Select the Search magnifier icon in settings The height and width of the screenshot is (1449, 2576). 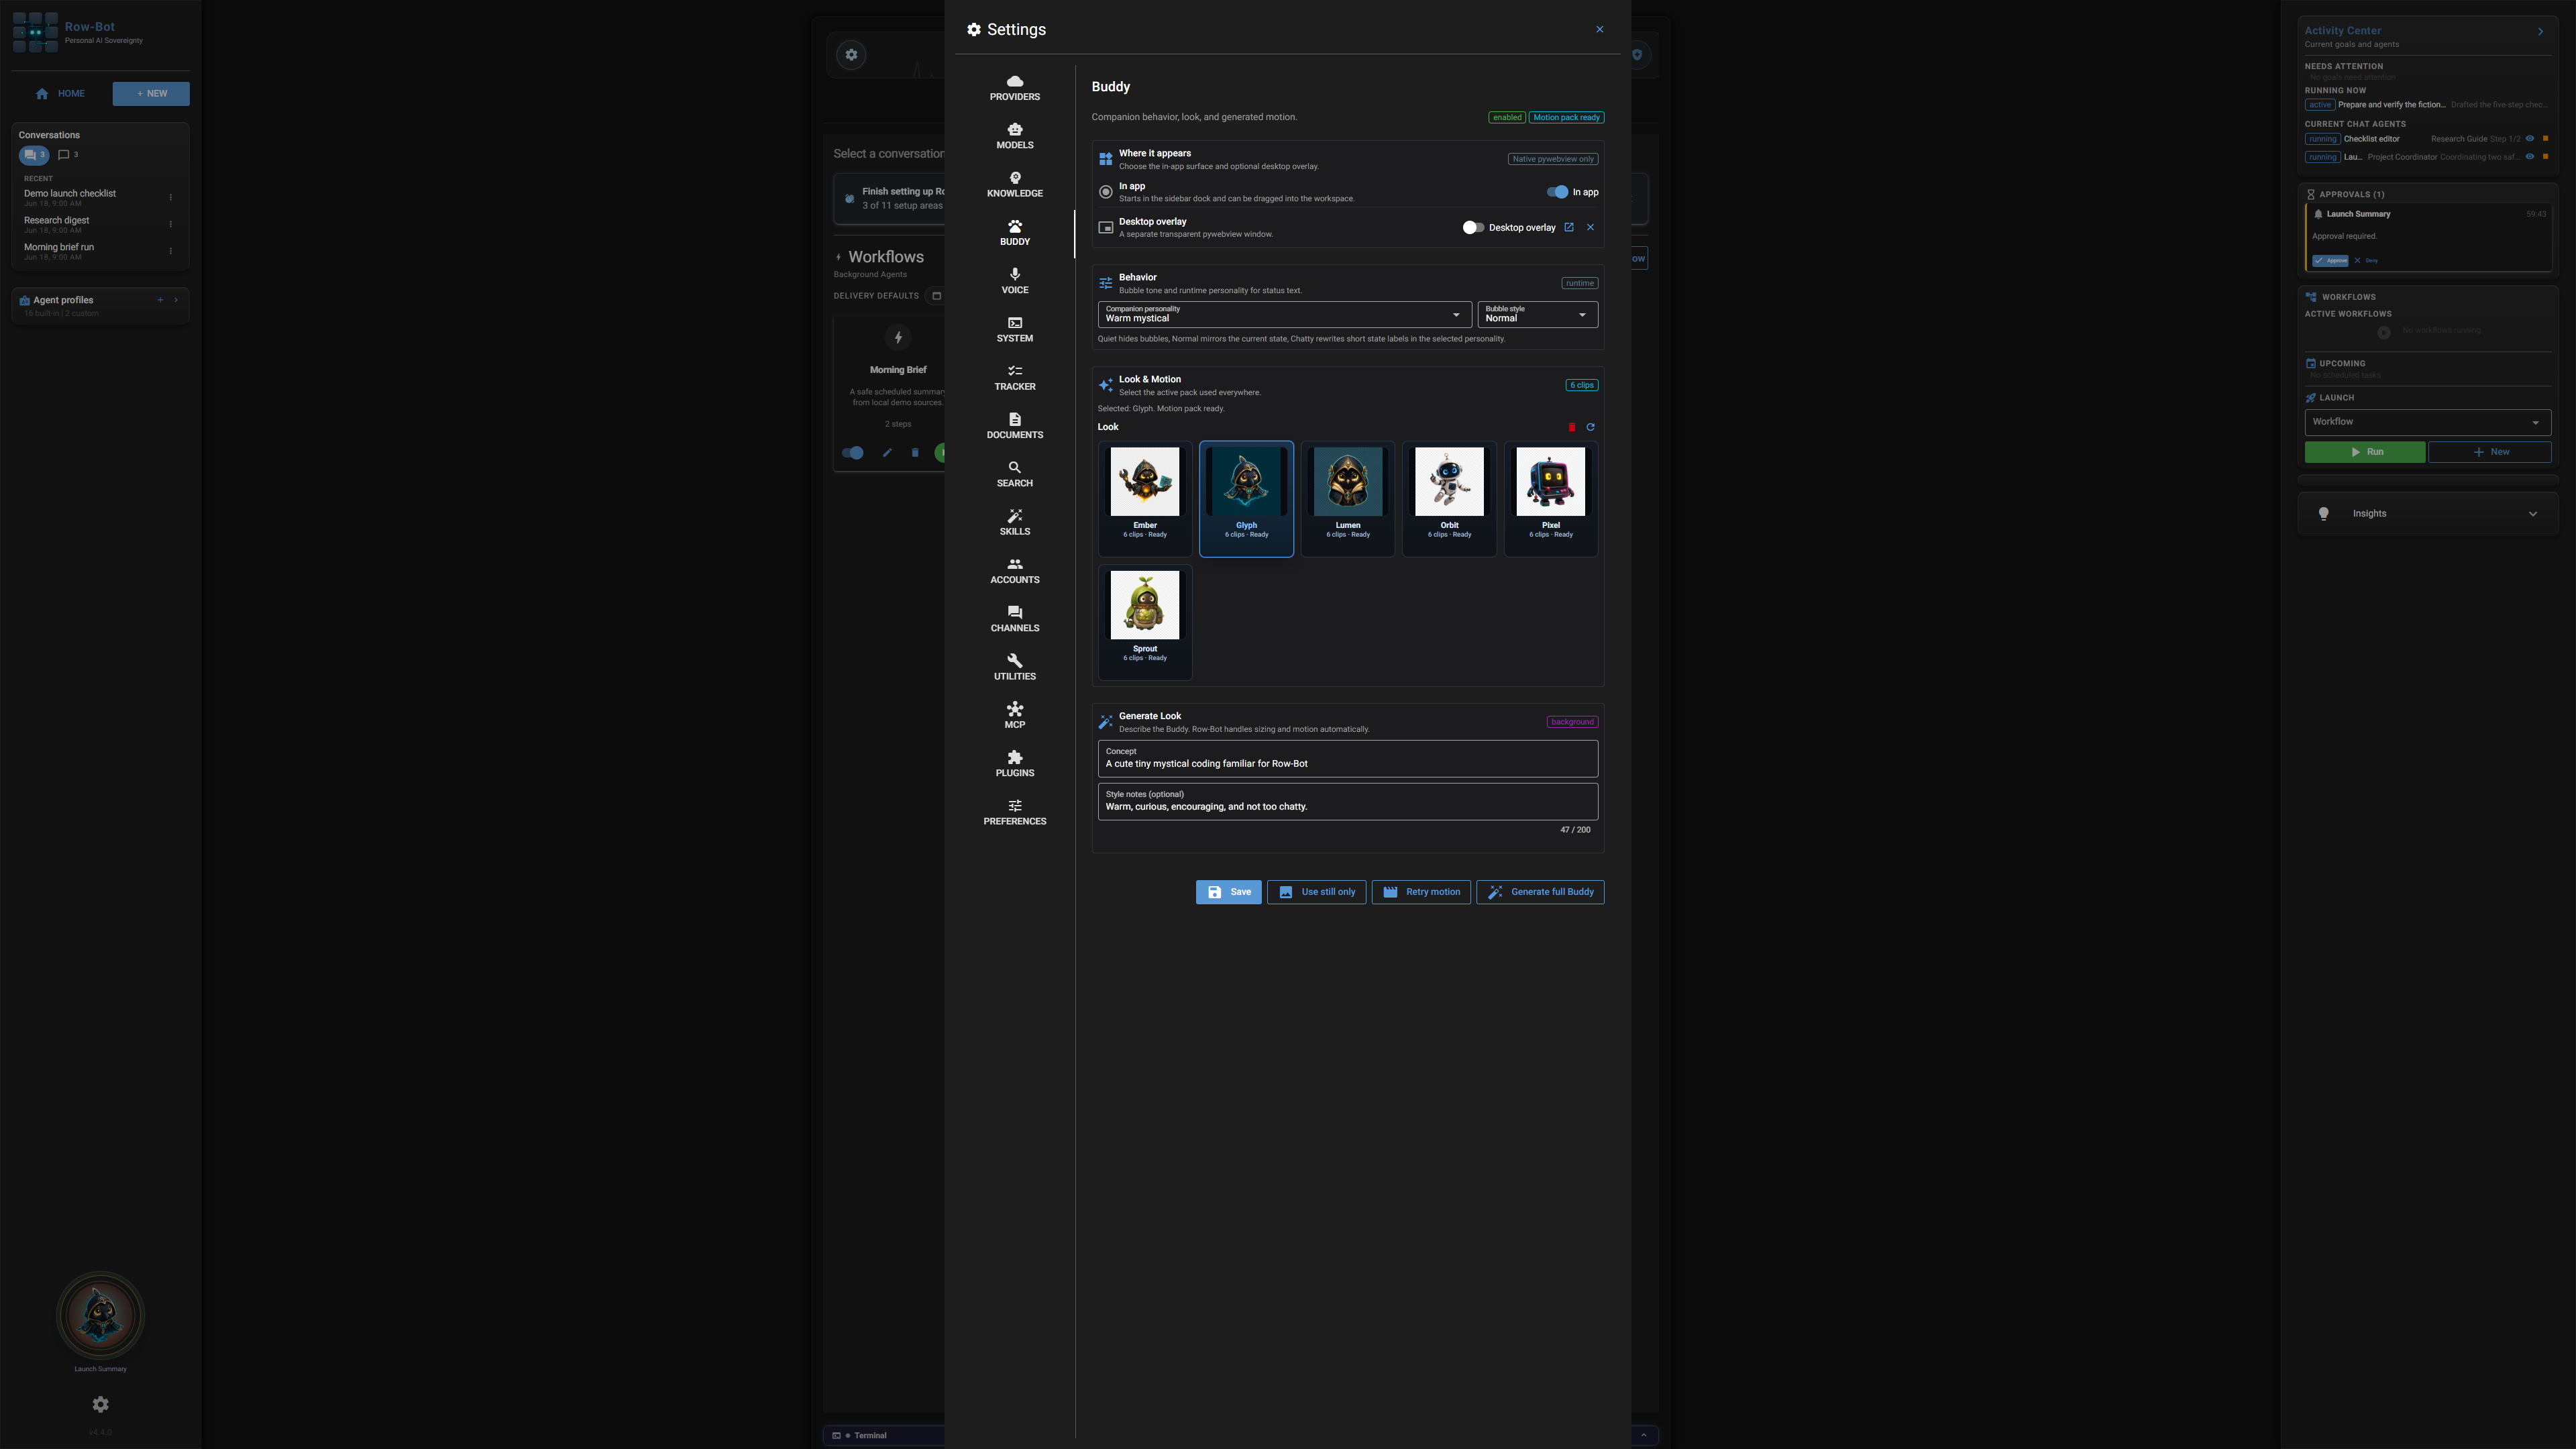(x=1014, y=467)
